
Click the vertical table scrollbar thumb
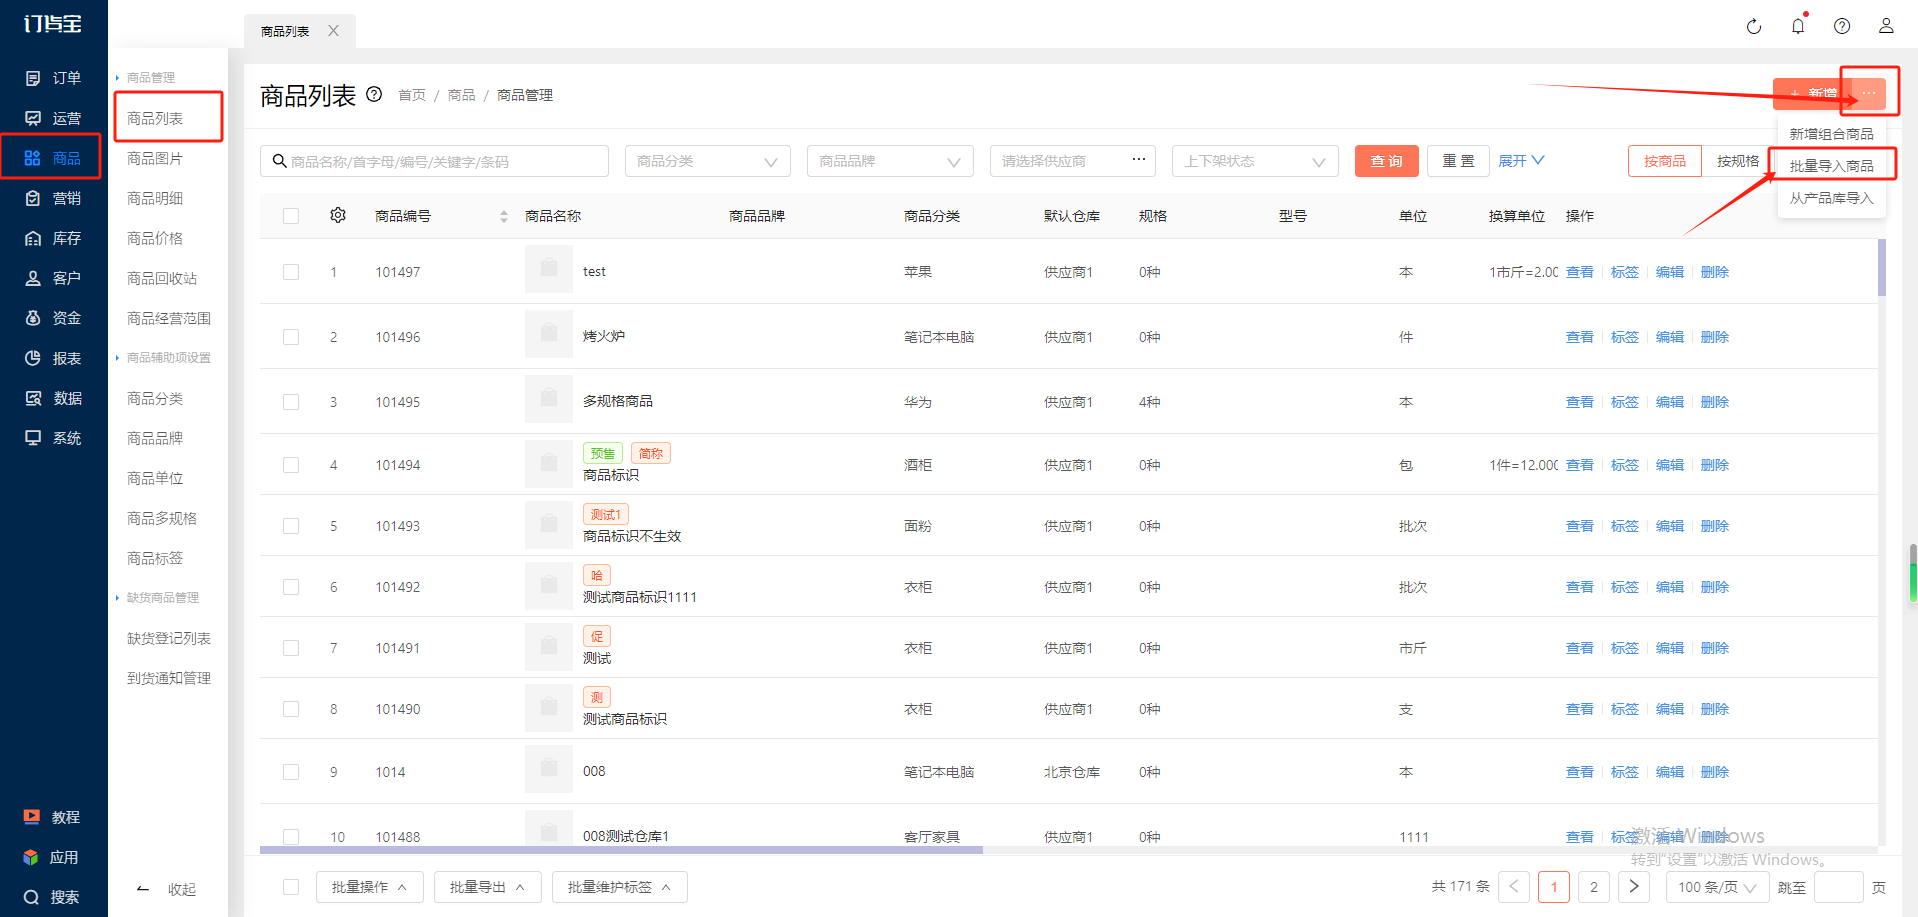click(x=1882, y=267)
